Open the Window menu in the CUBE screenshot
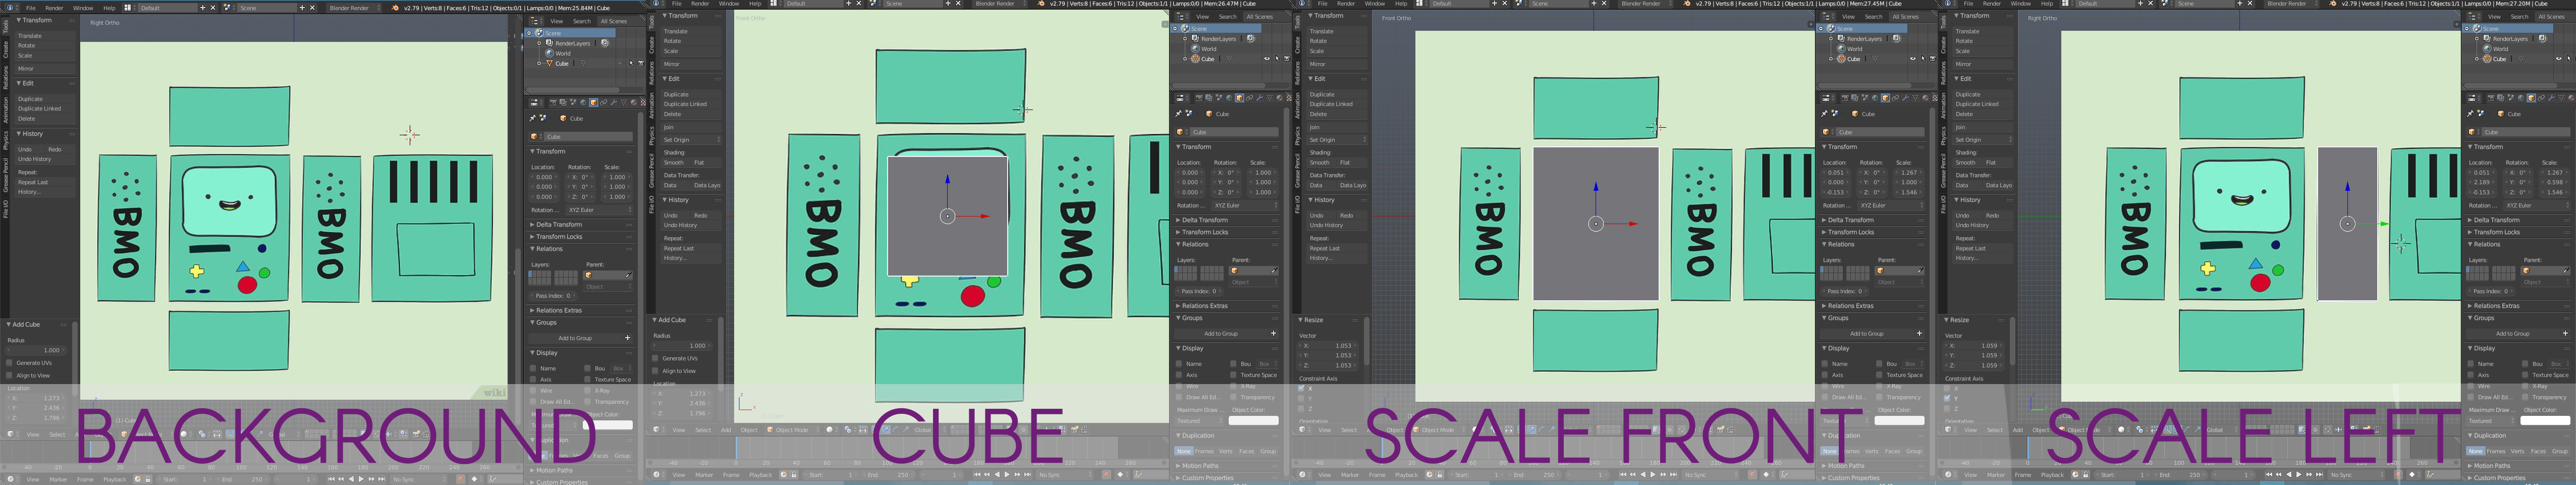Screen dimensions: 2576x485 [x=728, y=4]
